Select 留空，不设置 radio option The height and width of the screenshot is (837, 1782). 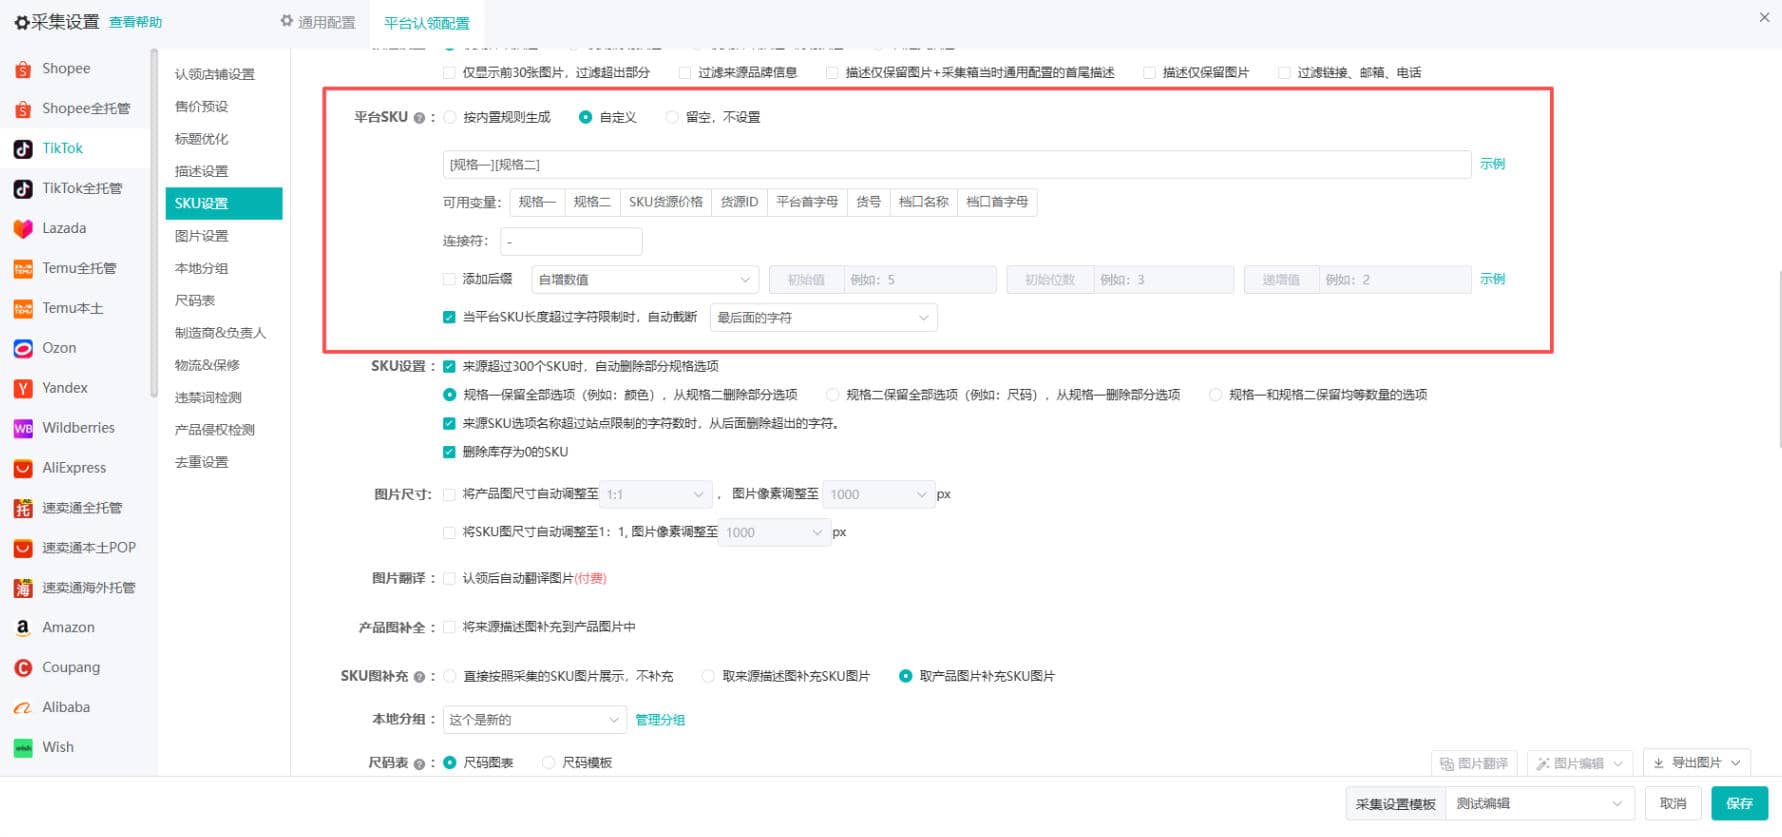[x=672, y=118]
